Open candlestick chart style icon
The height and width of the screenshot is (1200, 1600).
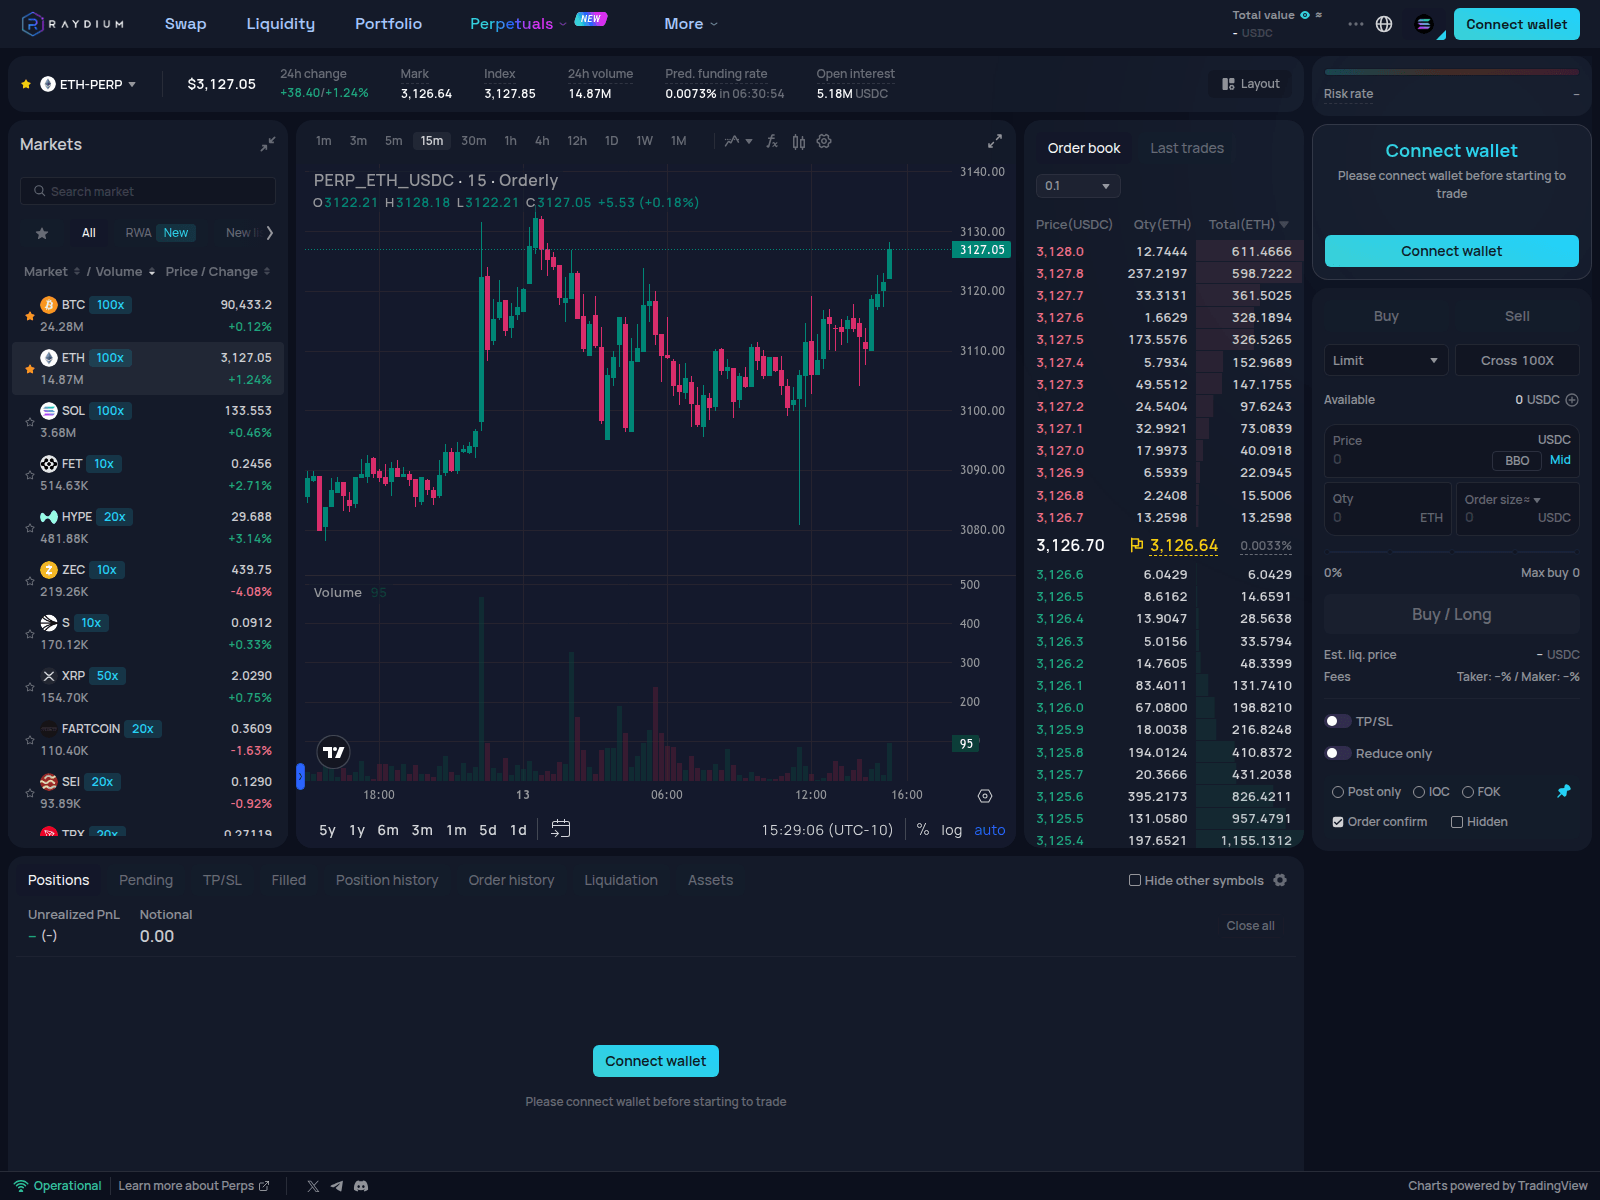(x=798, y=141)
